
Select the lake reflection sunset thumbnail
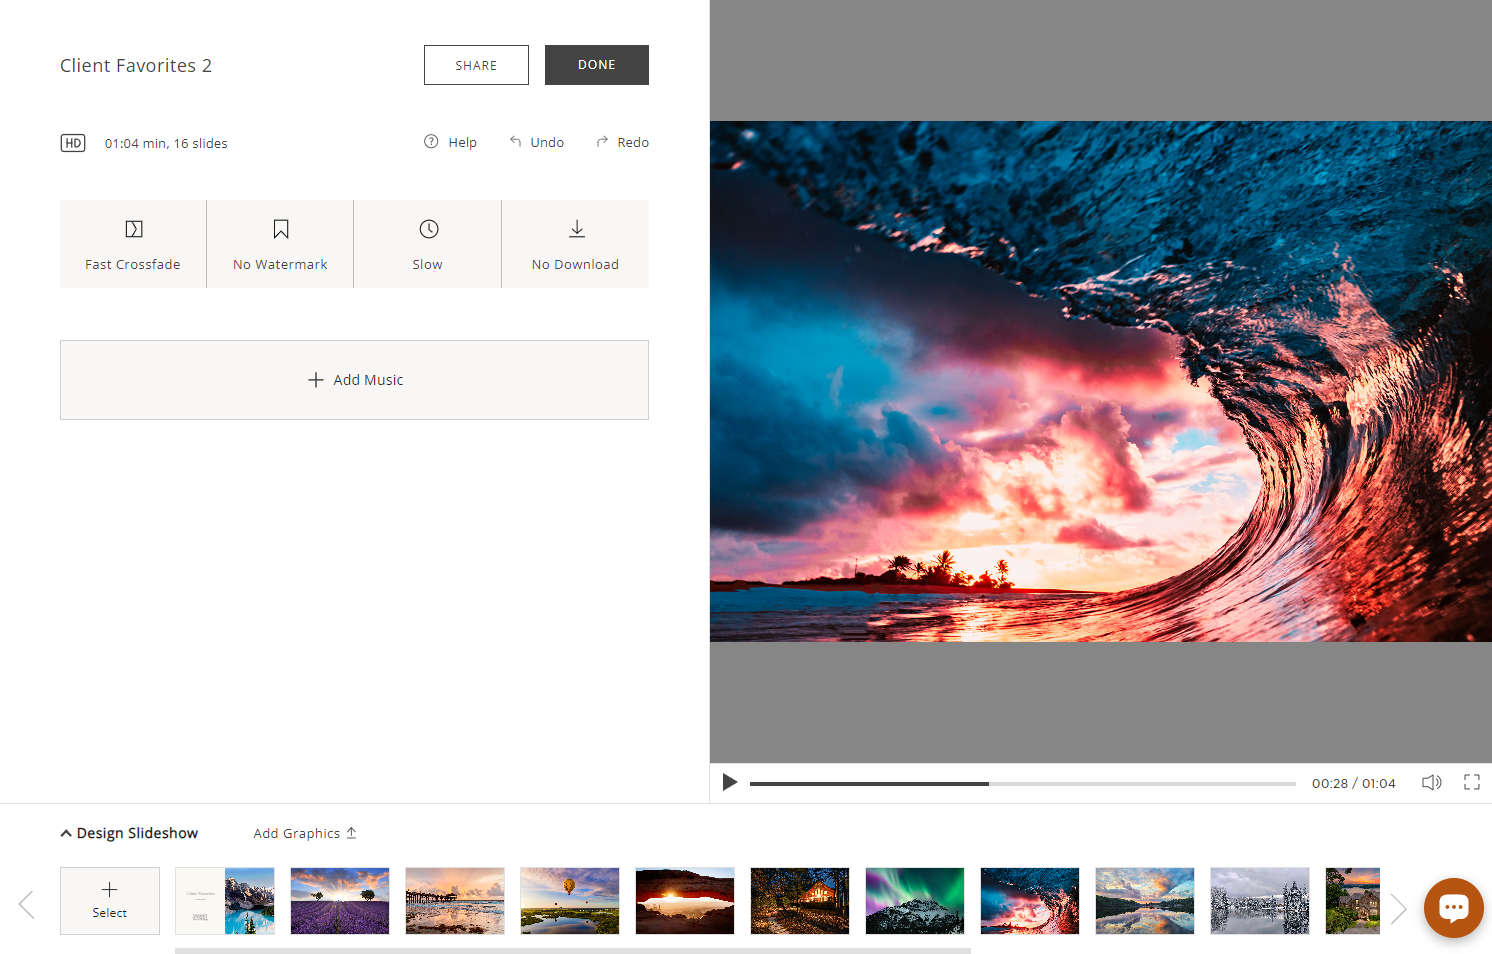(1145, 901)
